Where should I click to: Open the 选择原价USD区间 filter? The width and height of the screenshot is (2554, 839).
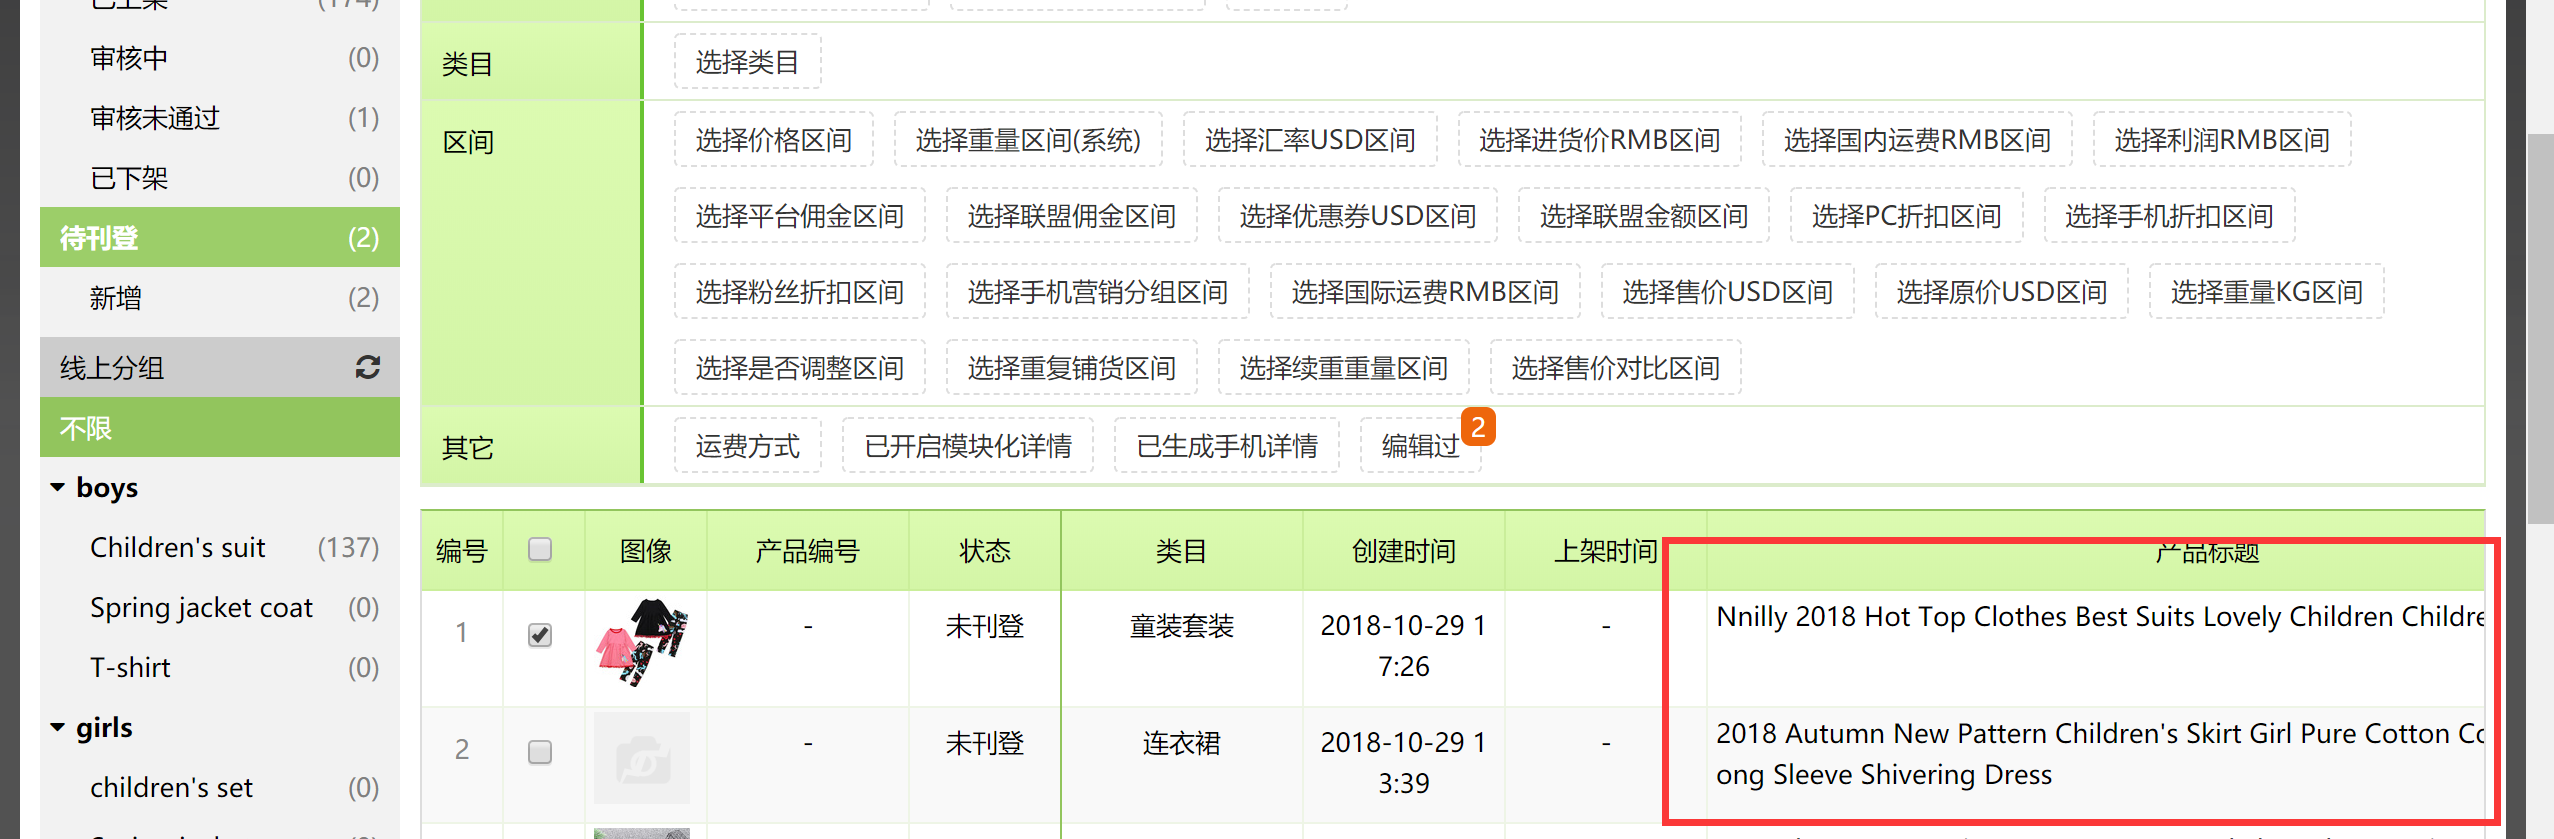(x=2001, y=292)
